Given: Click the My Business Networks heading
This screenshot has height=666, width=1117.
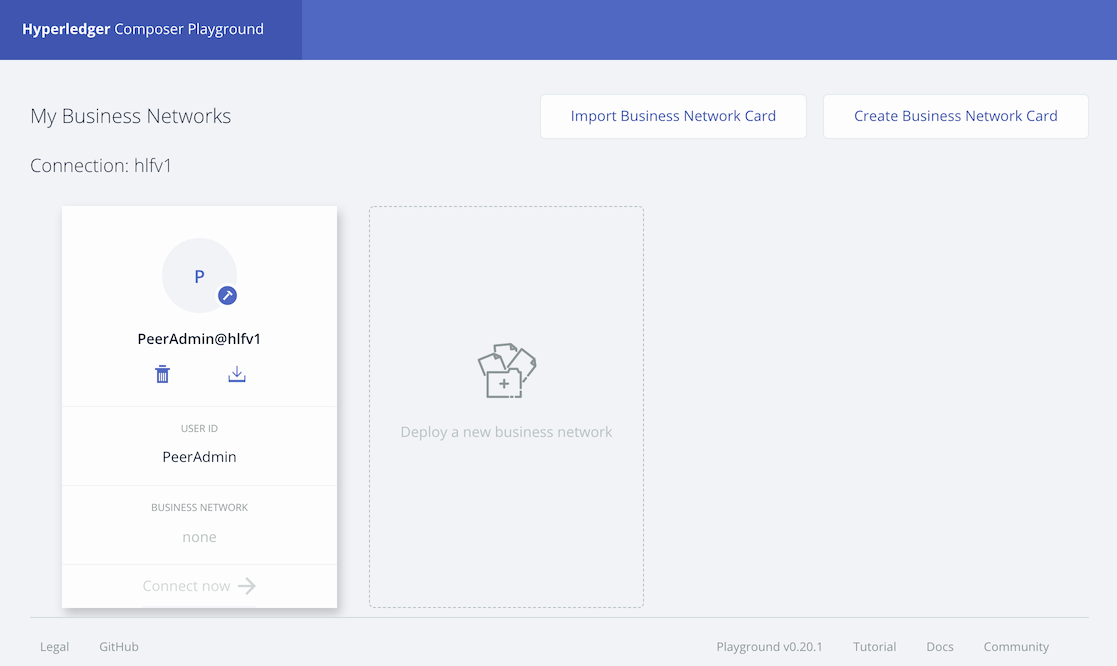Looking at the screenshot, I should (130, 116).
